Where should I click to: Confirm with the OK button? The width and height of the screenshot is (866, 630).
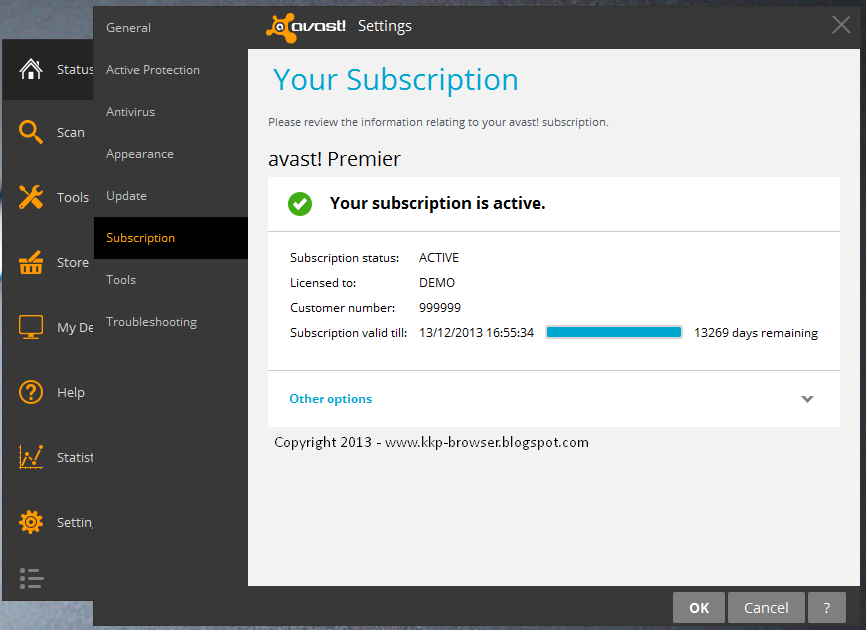click(699, 607)
